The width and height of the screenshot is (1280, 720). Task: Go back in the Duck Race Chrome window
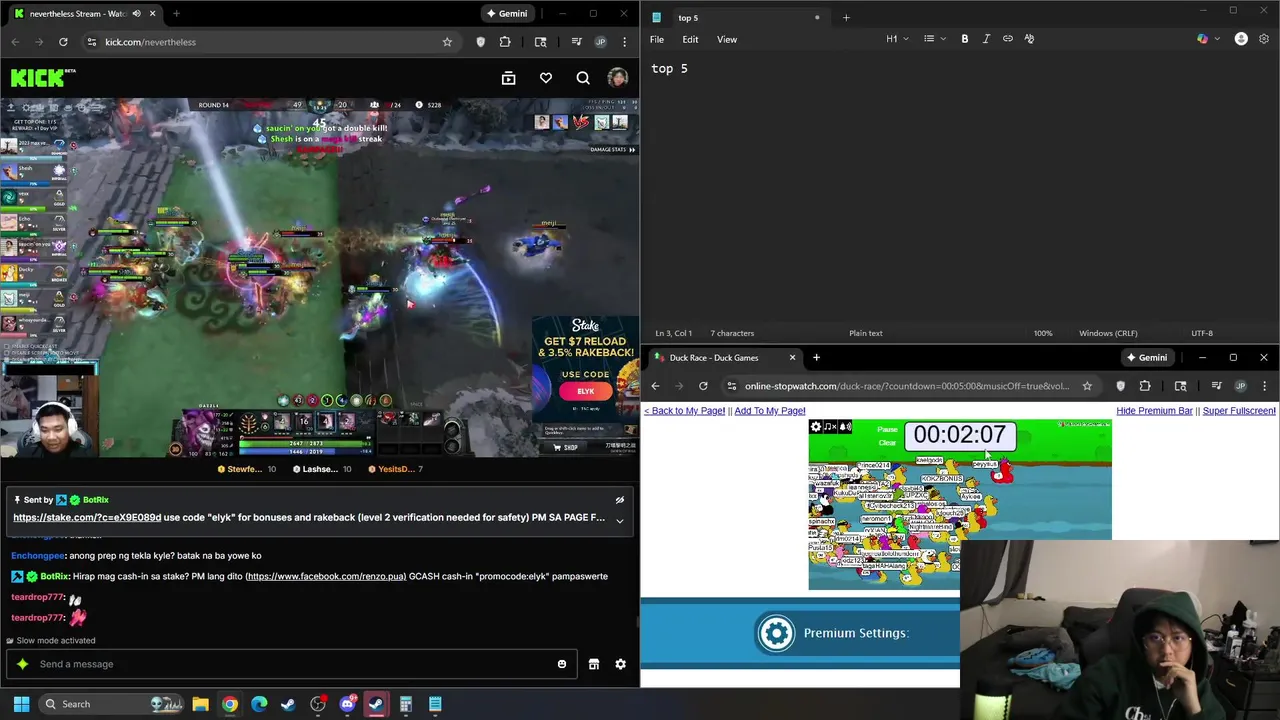[x=656, y=386]
